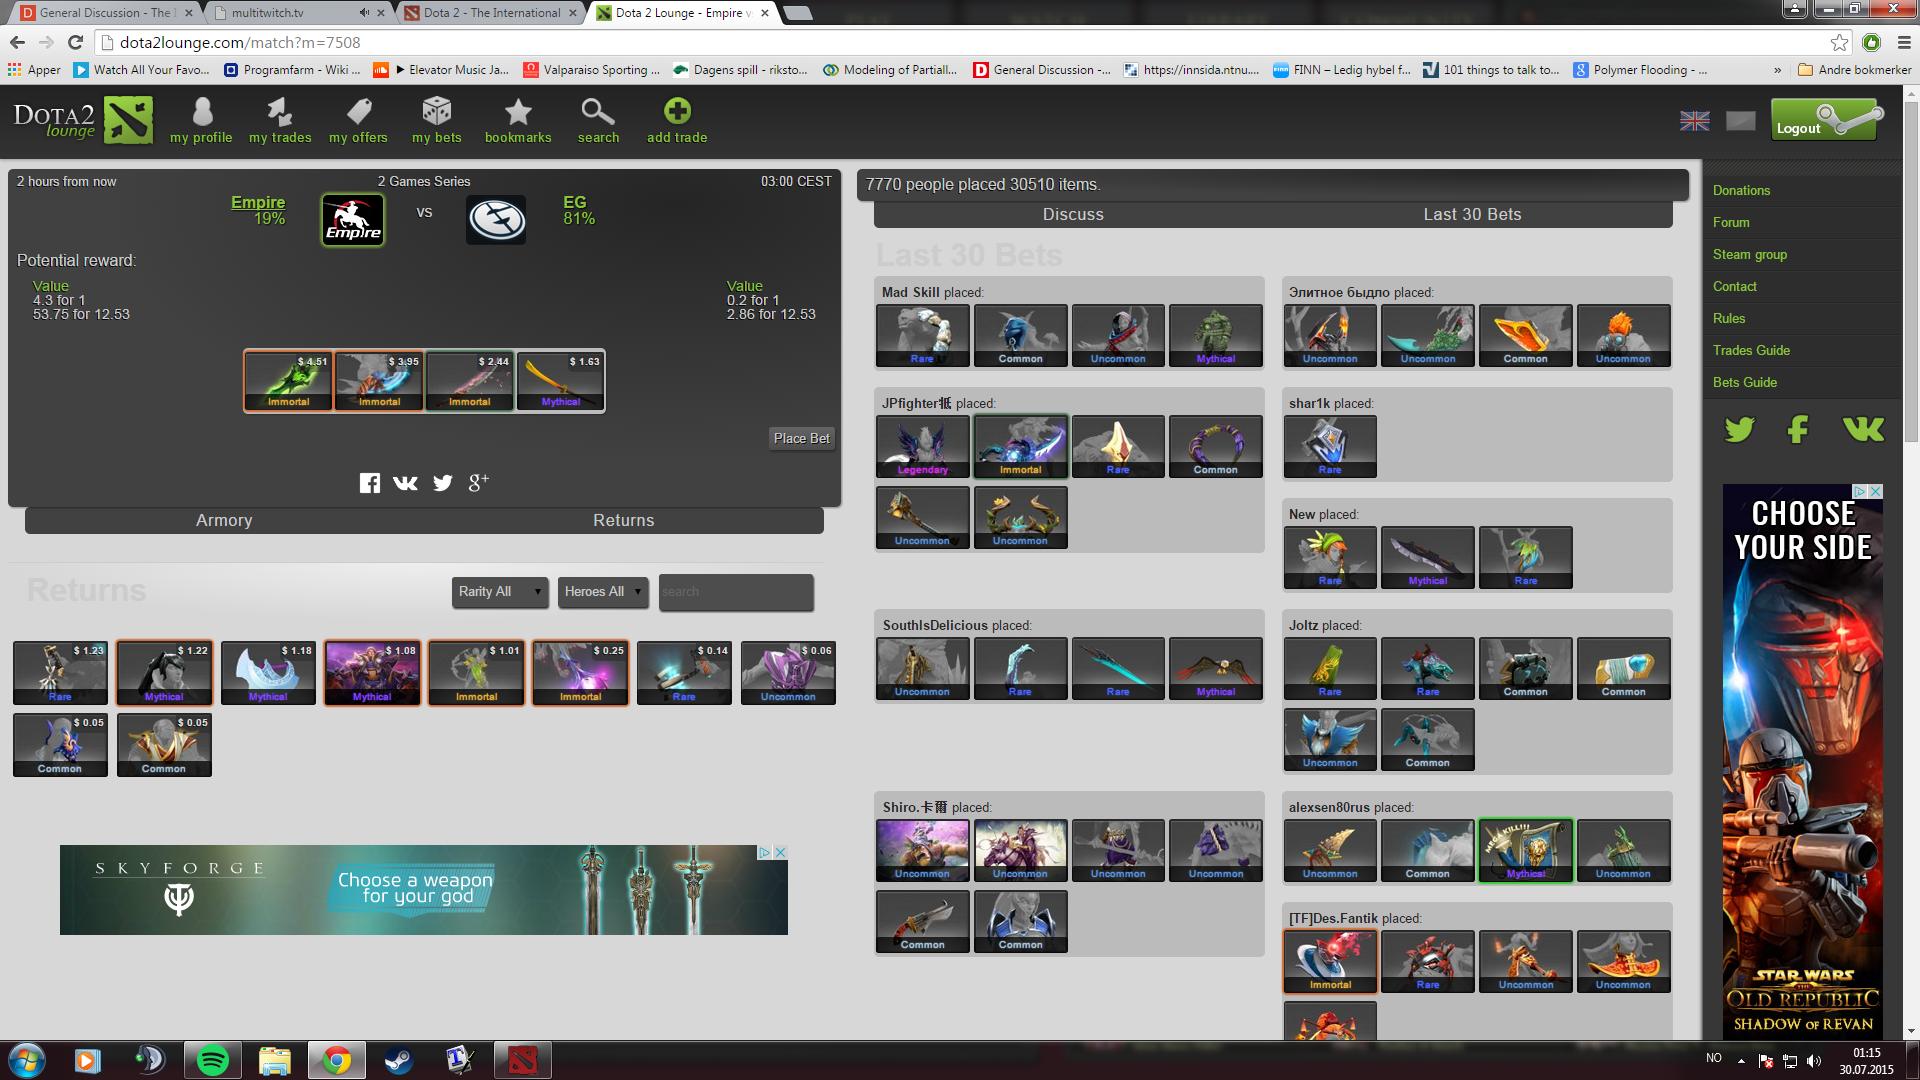Viewport: 1920px width, 1080px height.
Task: Open the Bets Guide link
Action: 1744,382
